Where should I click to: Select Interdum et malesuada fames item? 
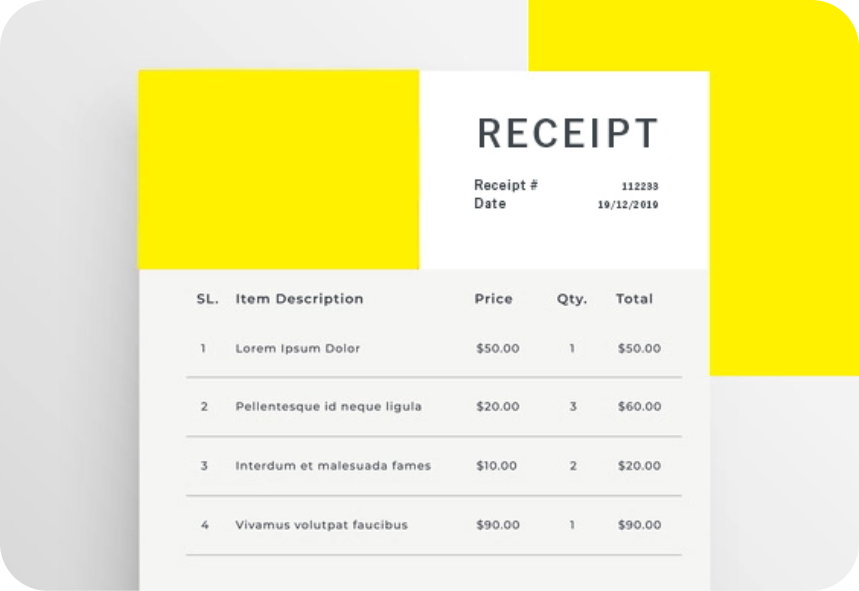[x=333, y=466]
